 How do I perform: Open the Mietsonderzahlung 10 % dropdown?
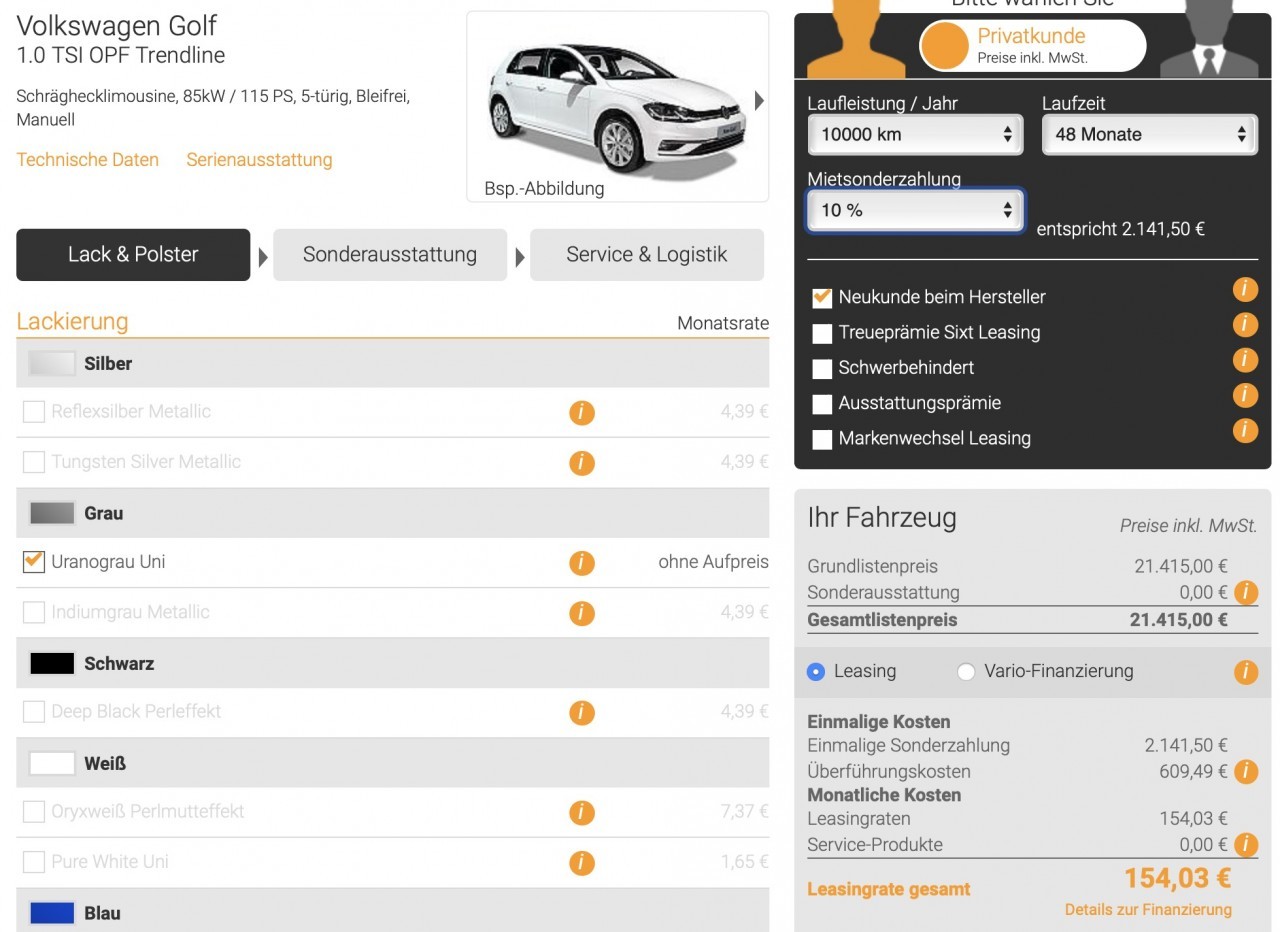[915, 210]
